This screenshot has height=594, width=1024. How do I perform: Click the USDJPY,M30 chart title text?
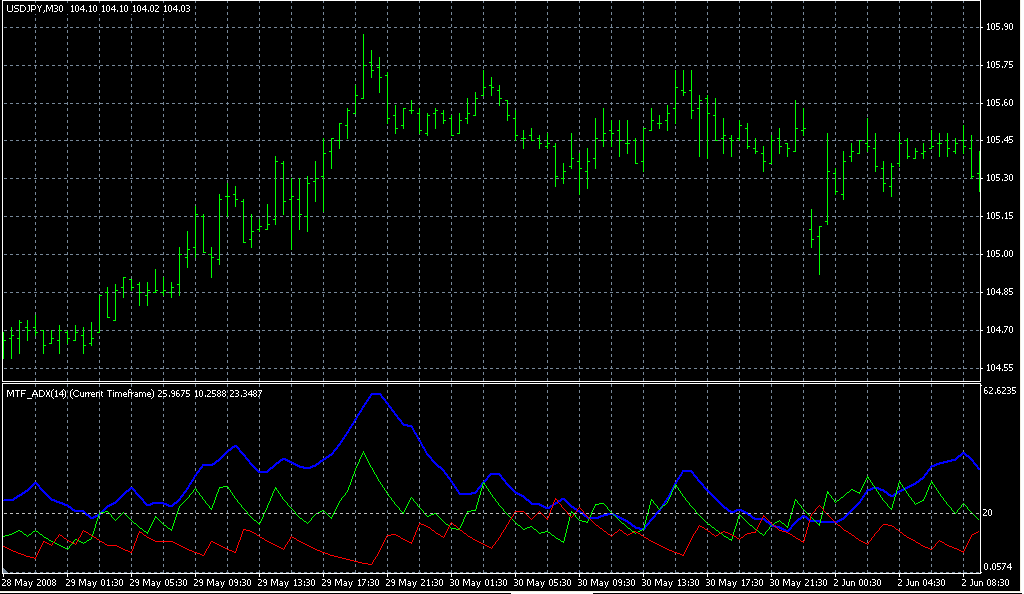point(34,8)
